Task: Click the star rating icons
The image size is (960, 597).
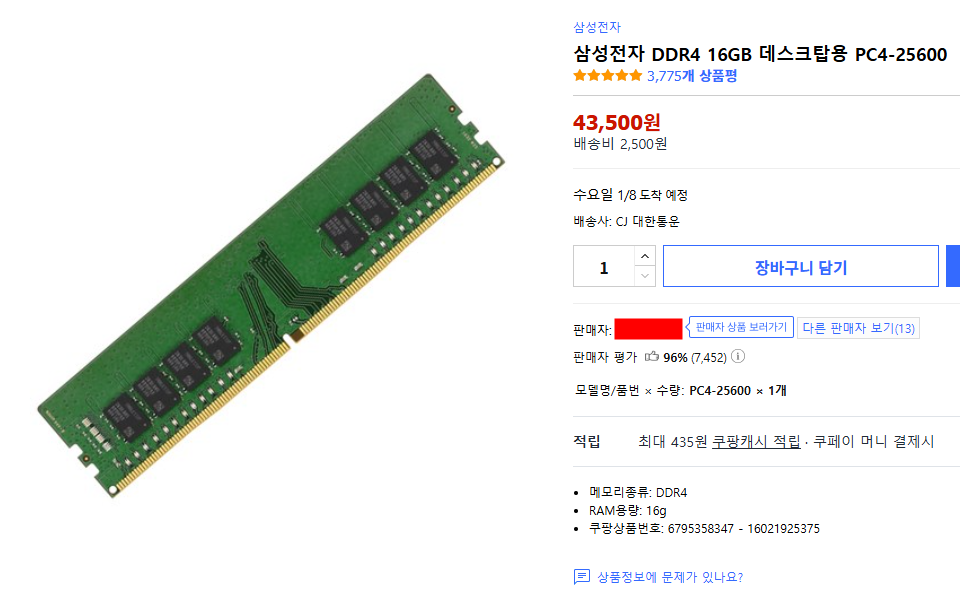Action: [x=607, y=76]
